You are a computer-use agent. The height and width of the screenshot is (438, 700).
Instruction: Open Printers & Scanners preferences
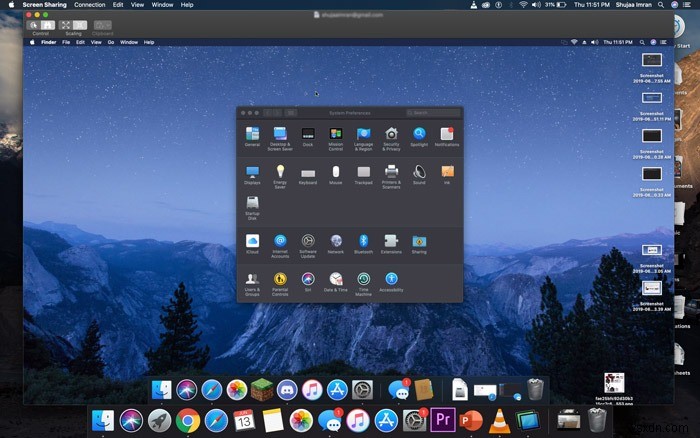tap(392, 176)
